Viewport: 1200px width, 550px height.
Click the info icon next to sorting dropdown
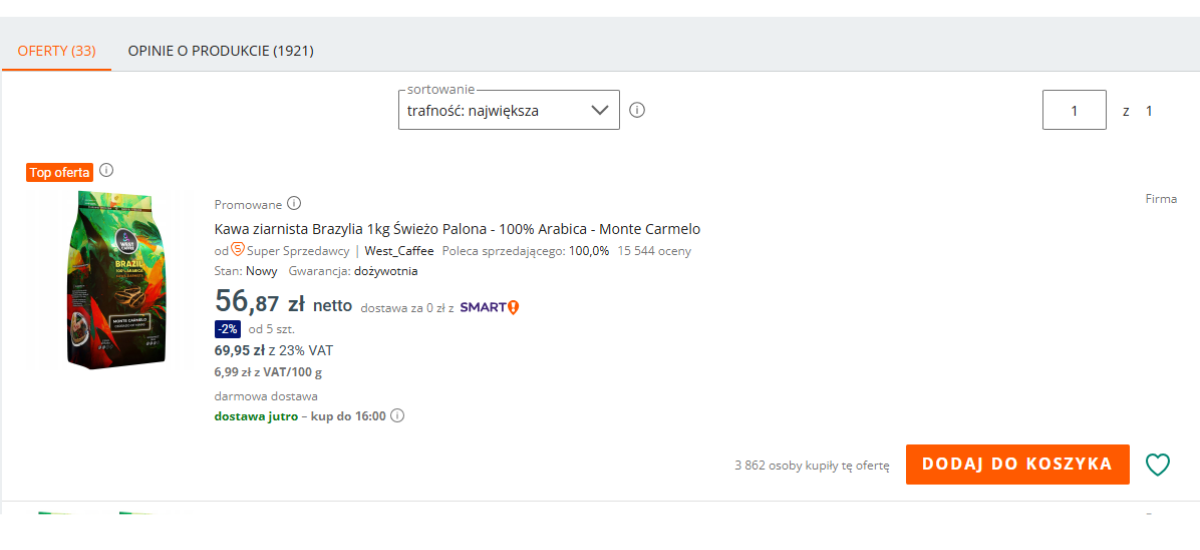click(x=637, y=110)
